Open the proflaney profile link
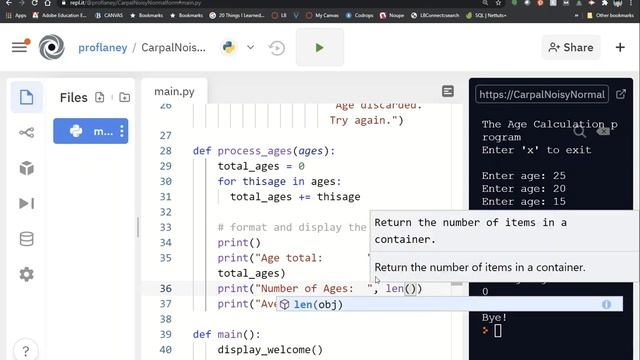This screenshot has width=640, height=360. click(x=102, y=48)
